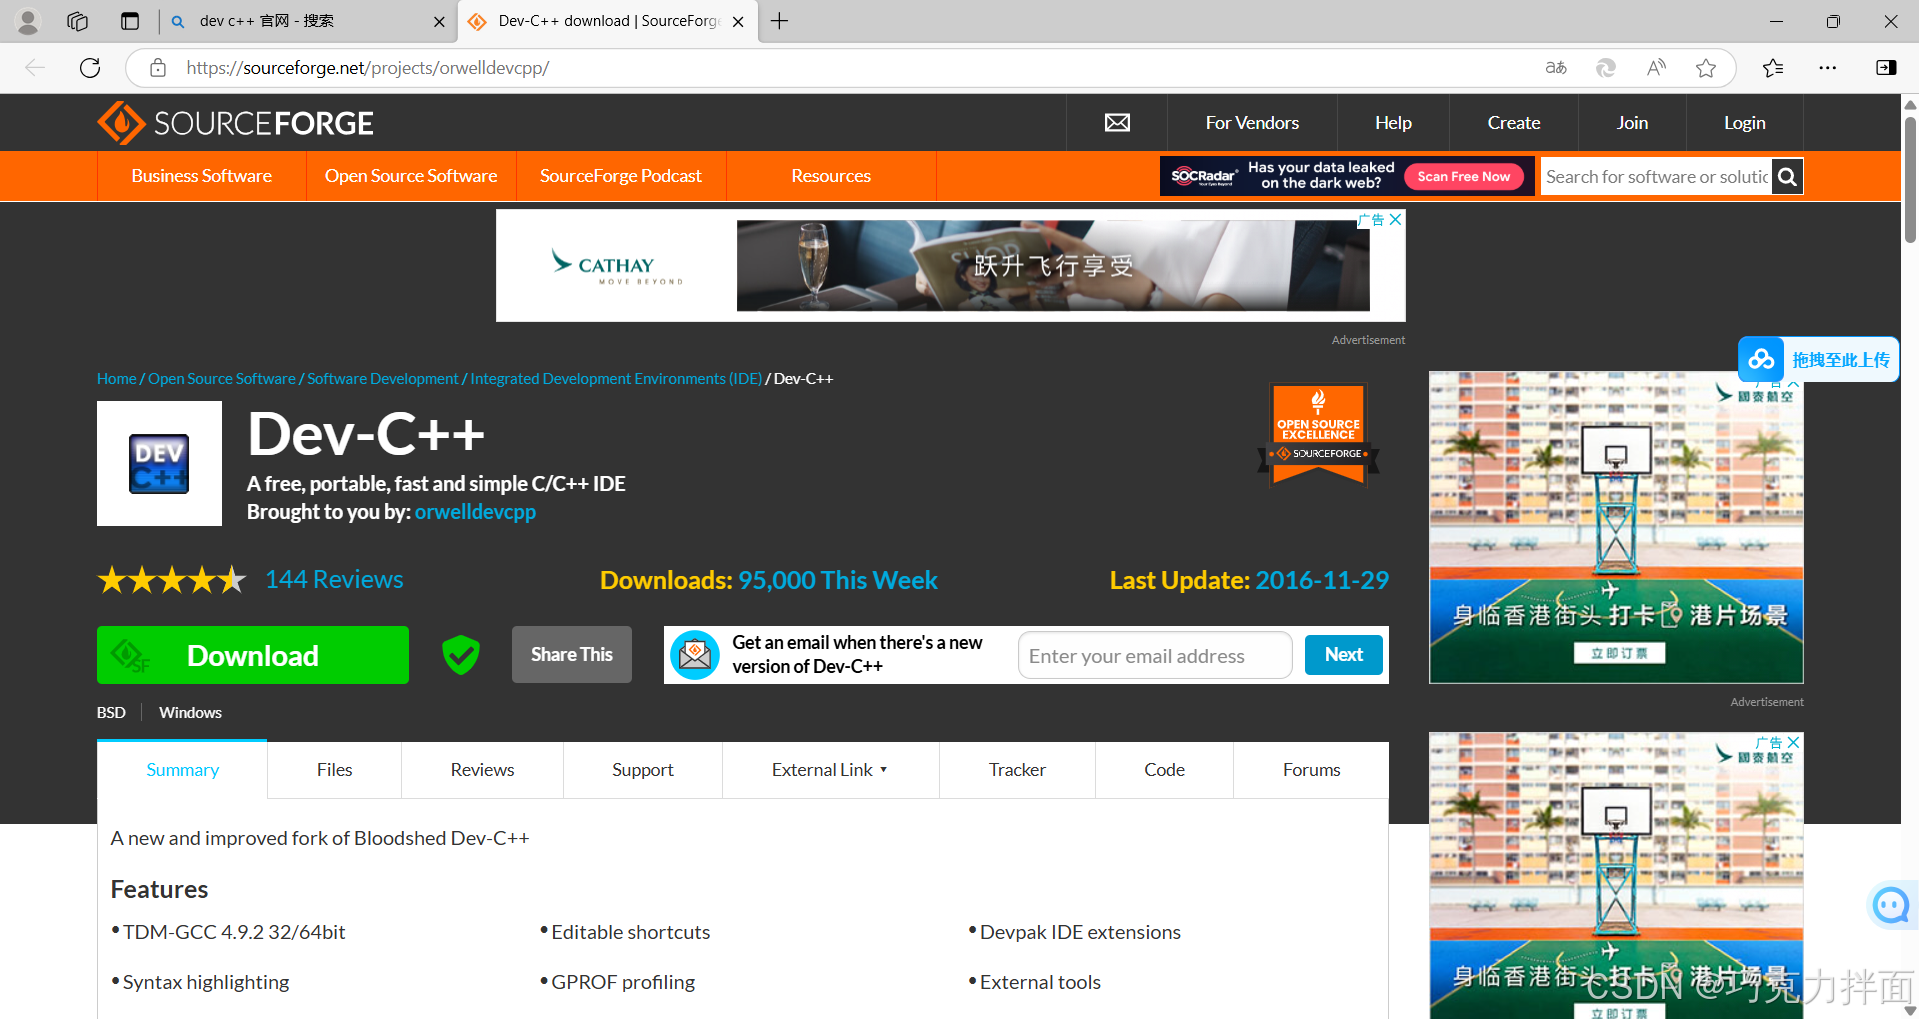The width and height of the screenshot is (1919, 1019).
Task: Click the Next button
Action: (1344, 655)
